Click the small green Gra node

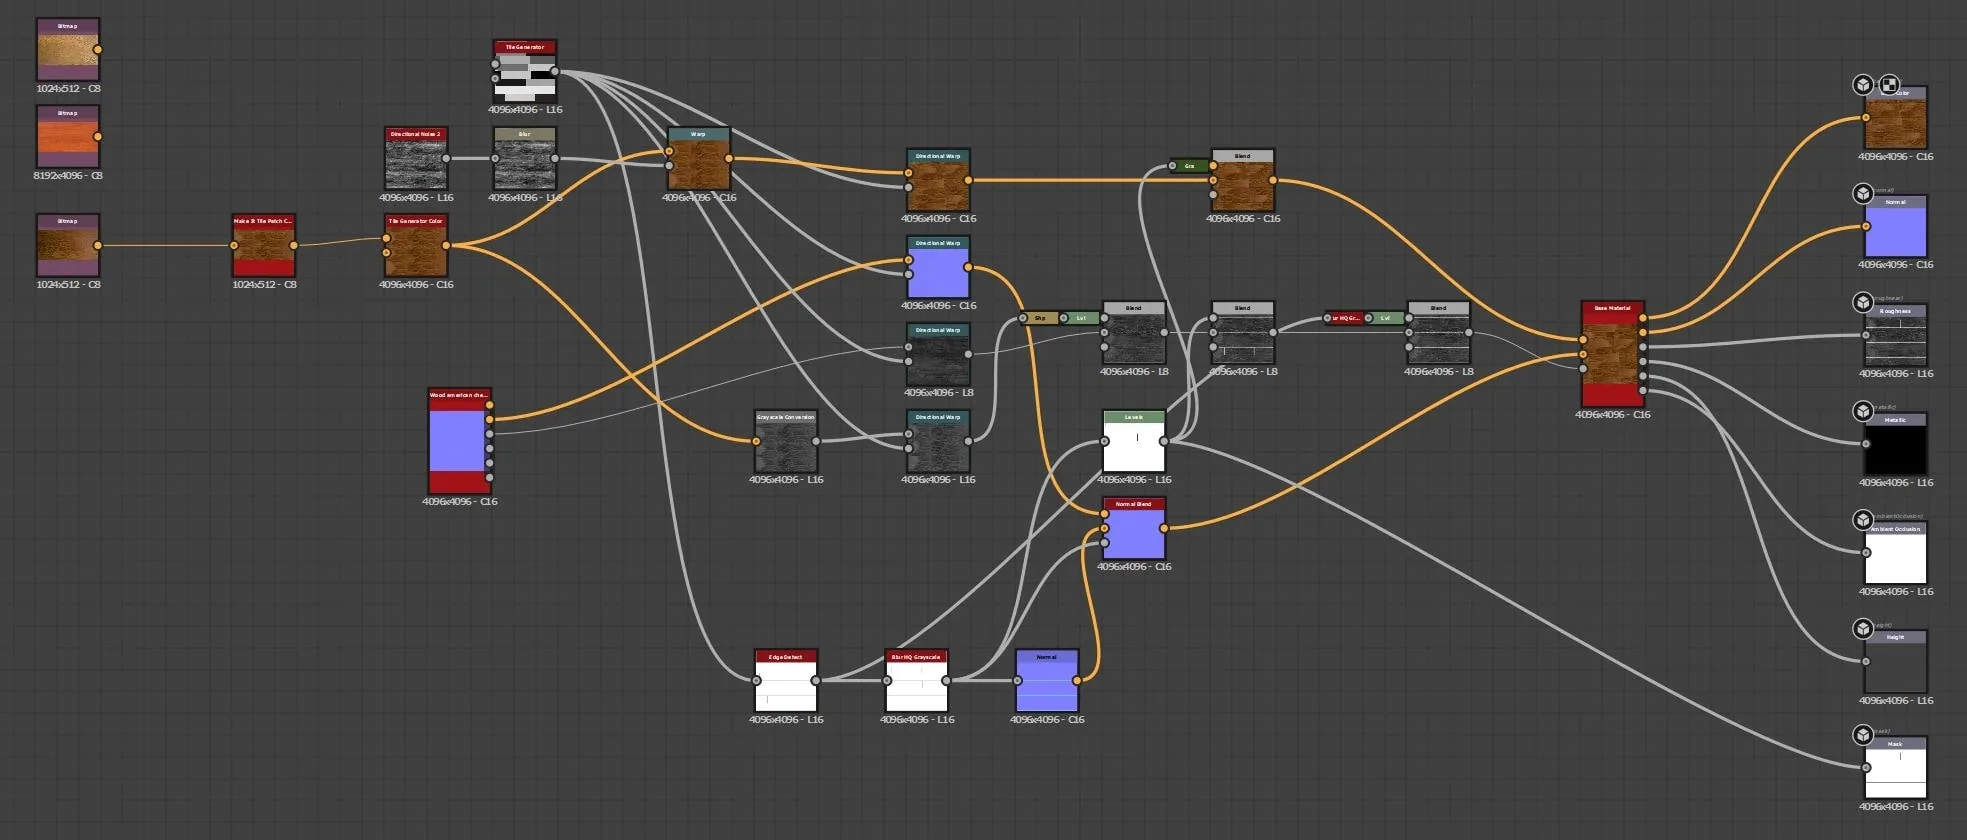pos(1189,166)
